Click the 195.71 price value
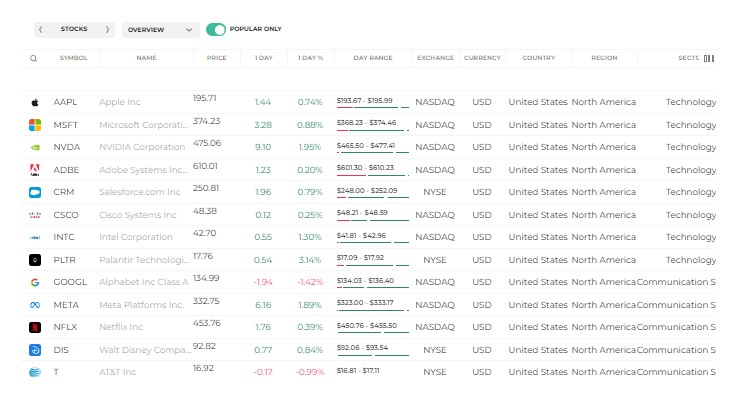This screenshot has height=395, width=736. click(205, 98)
